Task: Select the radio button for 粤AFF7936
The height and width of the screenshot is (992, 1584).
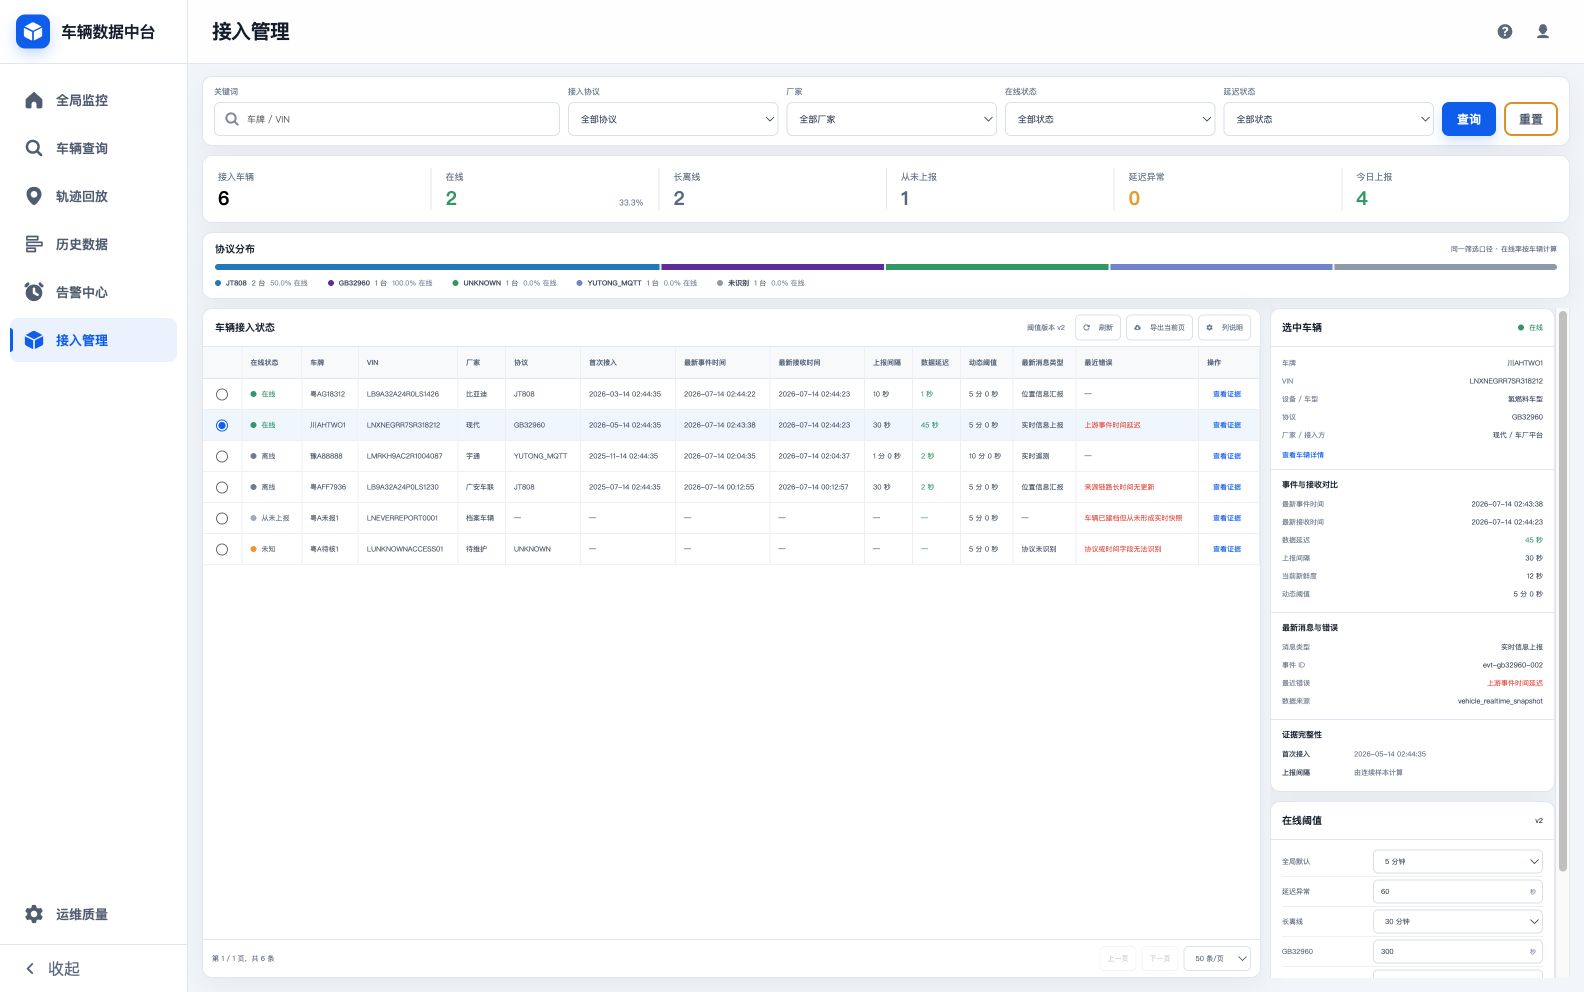Action: 222,487
